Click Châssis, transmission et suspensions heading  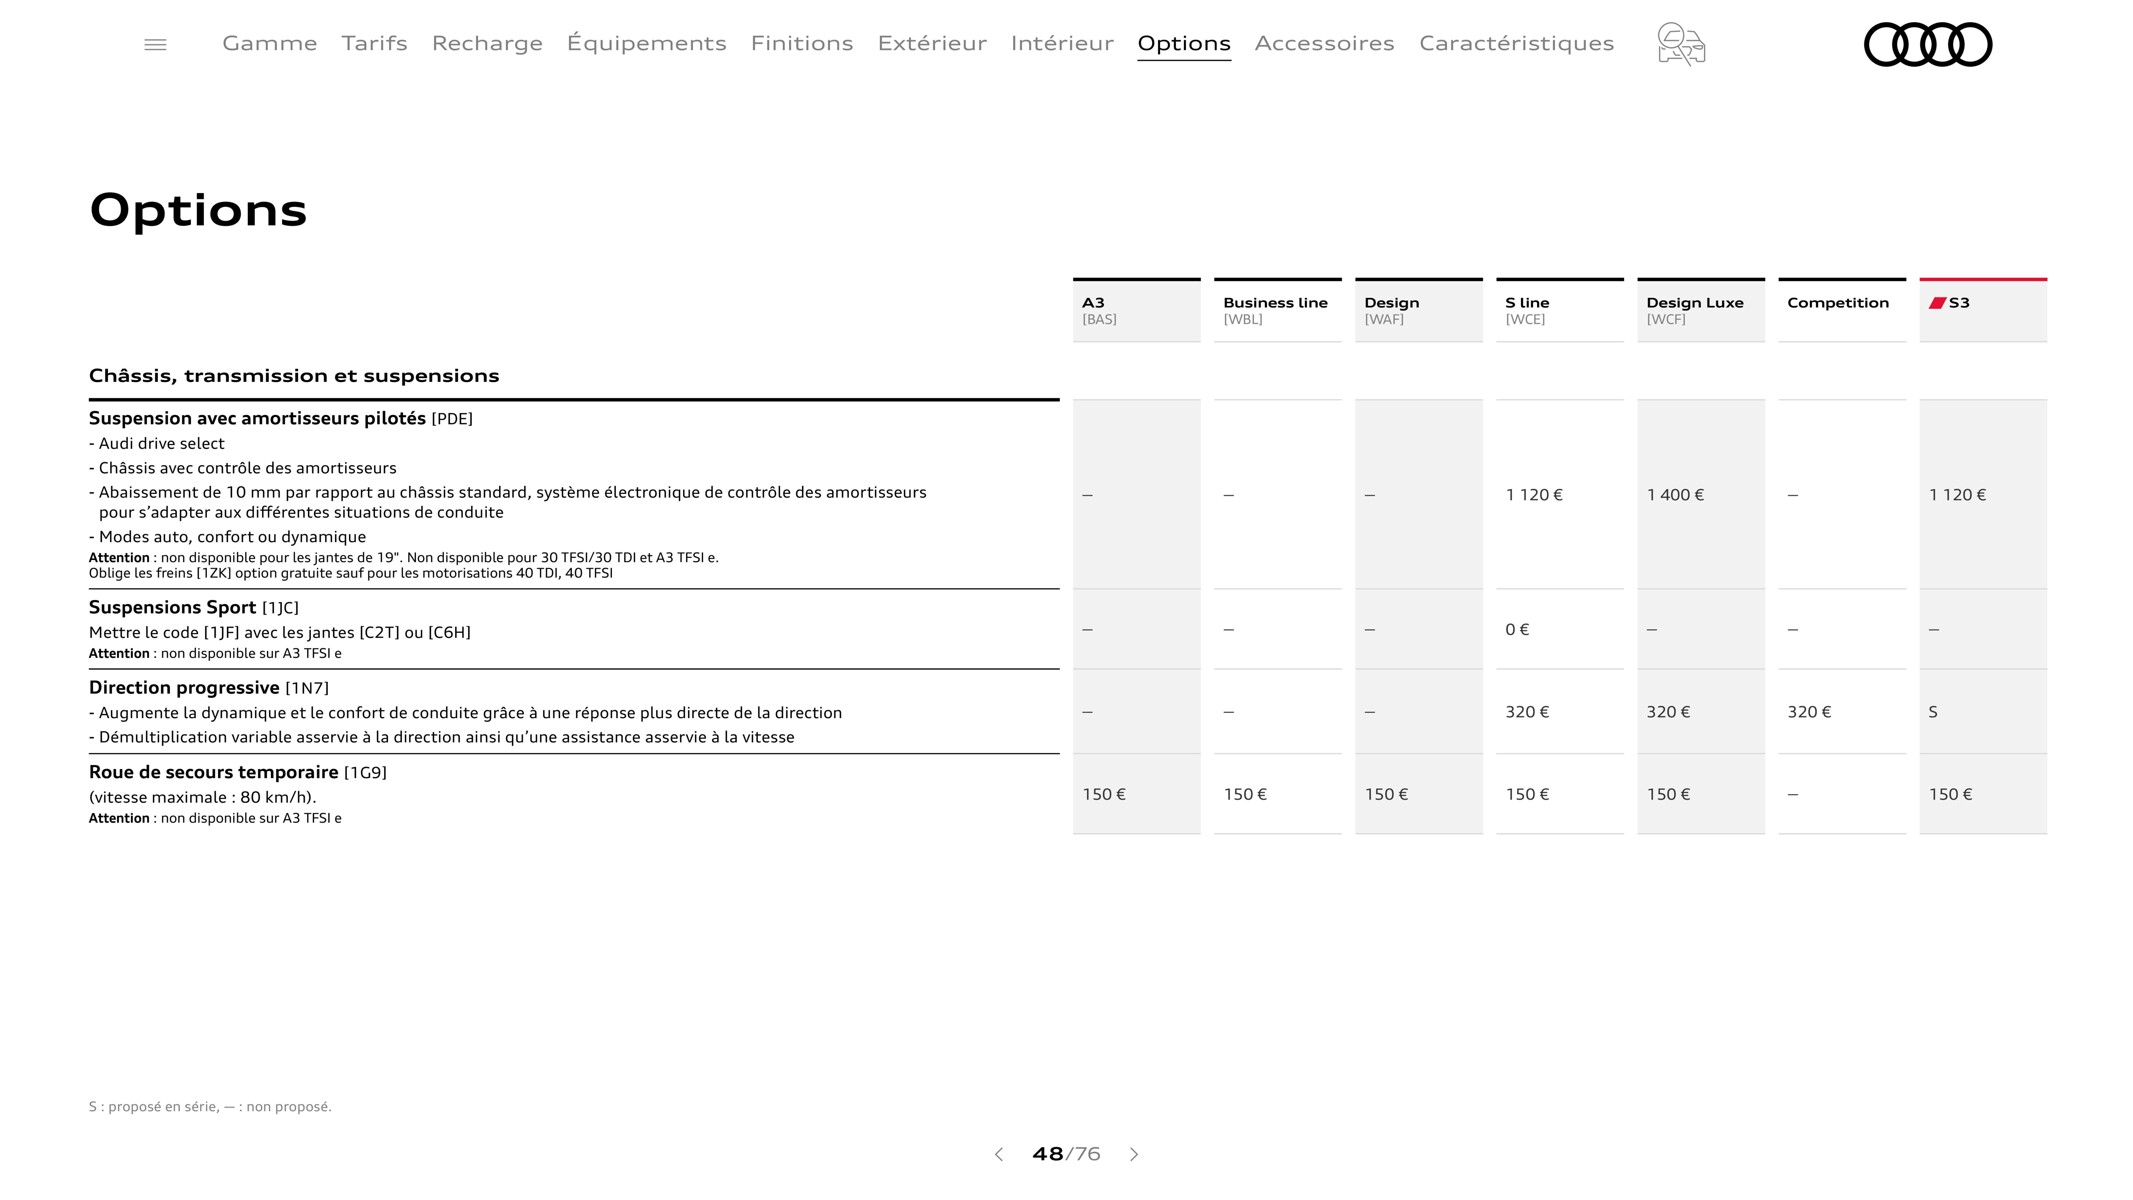(294, 376)
